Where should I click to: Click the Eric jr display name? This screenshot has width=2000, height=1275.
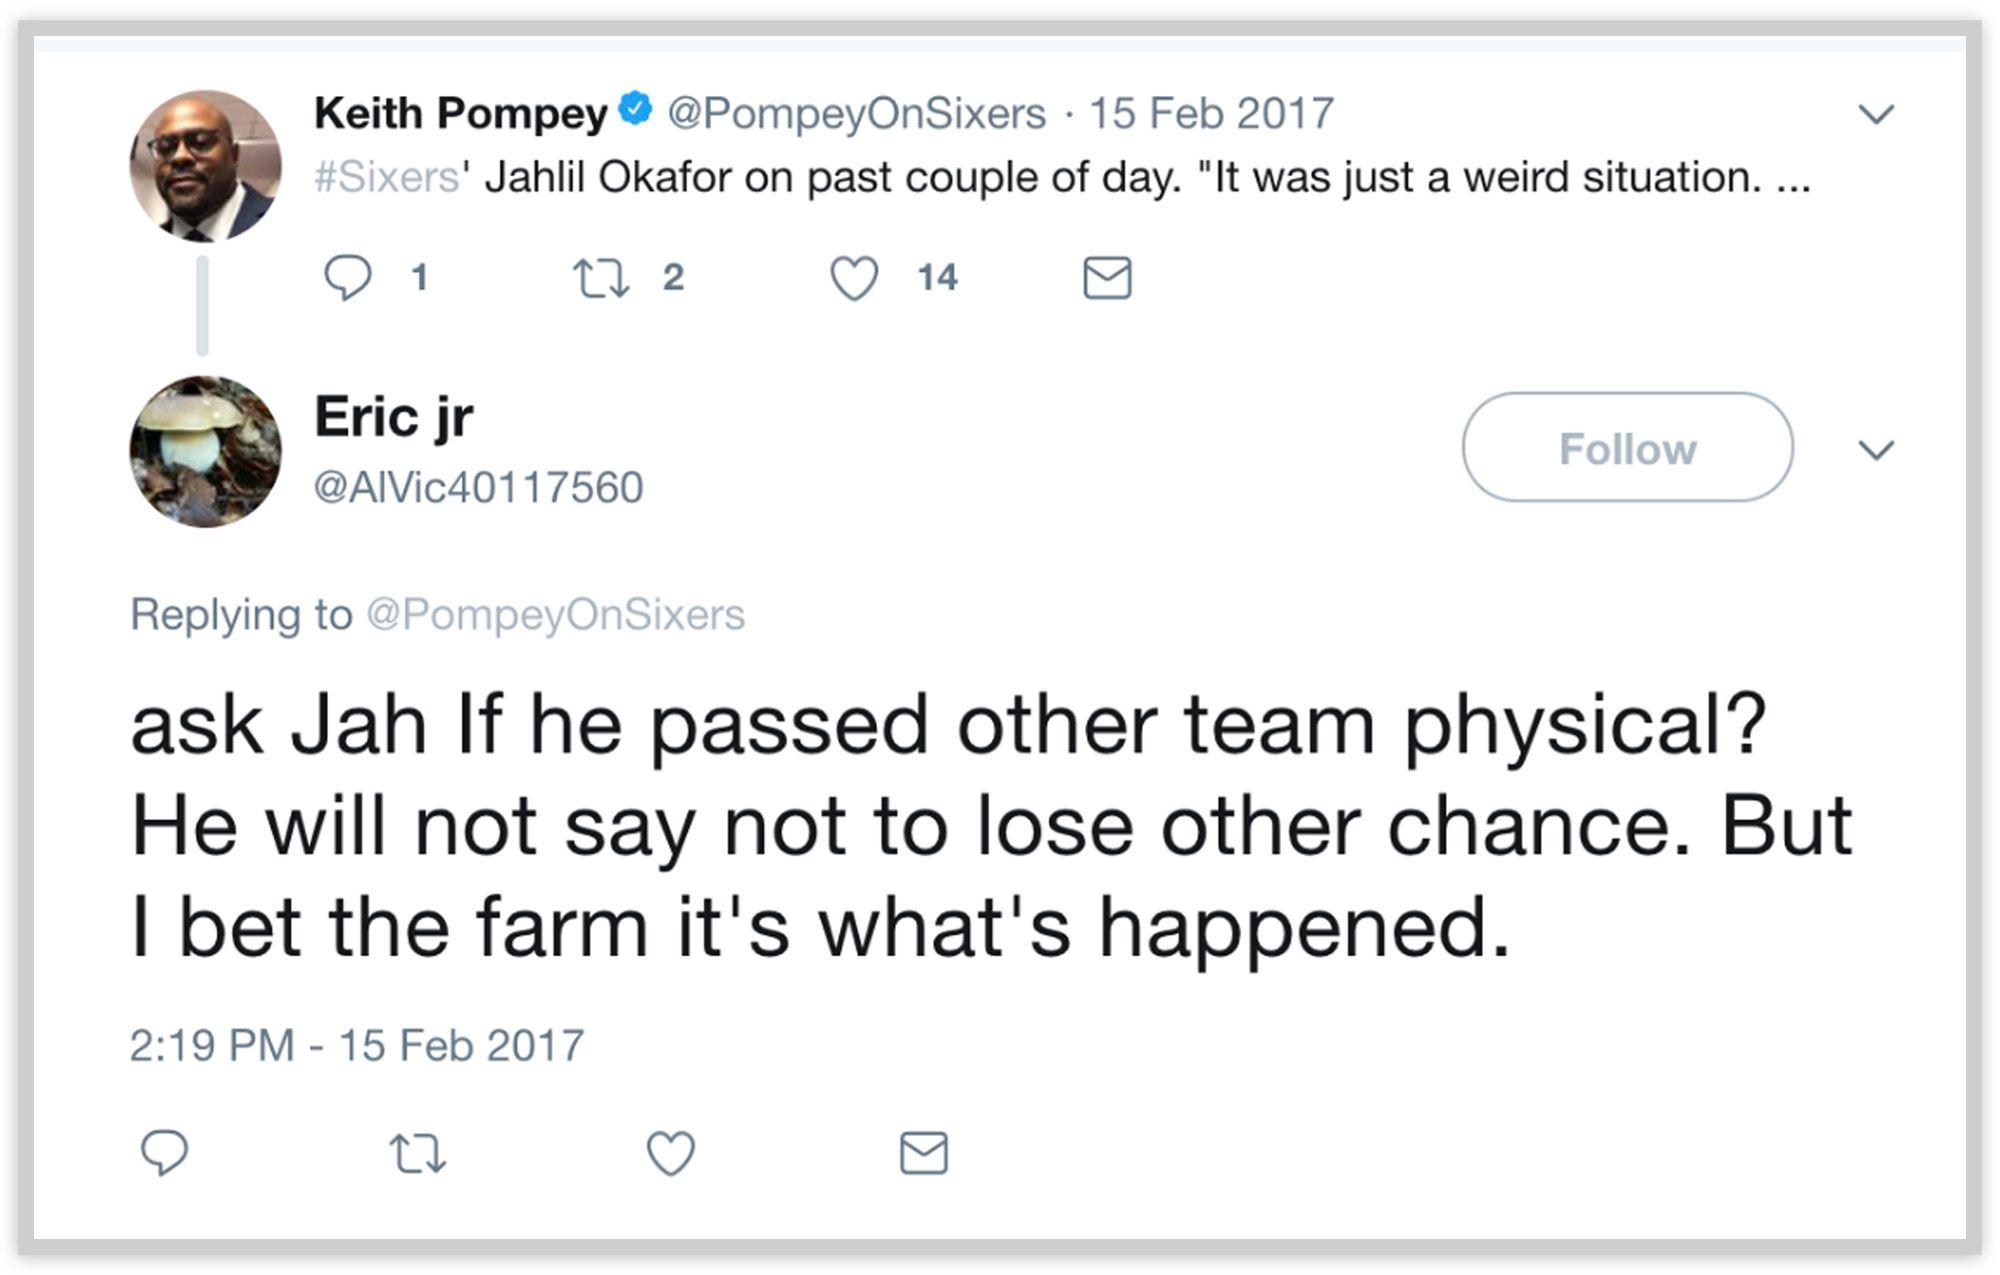(394, 416)
